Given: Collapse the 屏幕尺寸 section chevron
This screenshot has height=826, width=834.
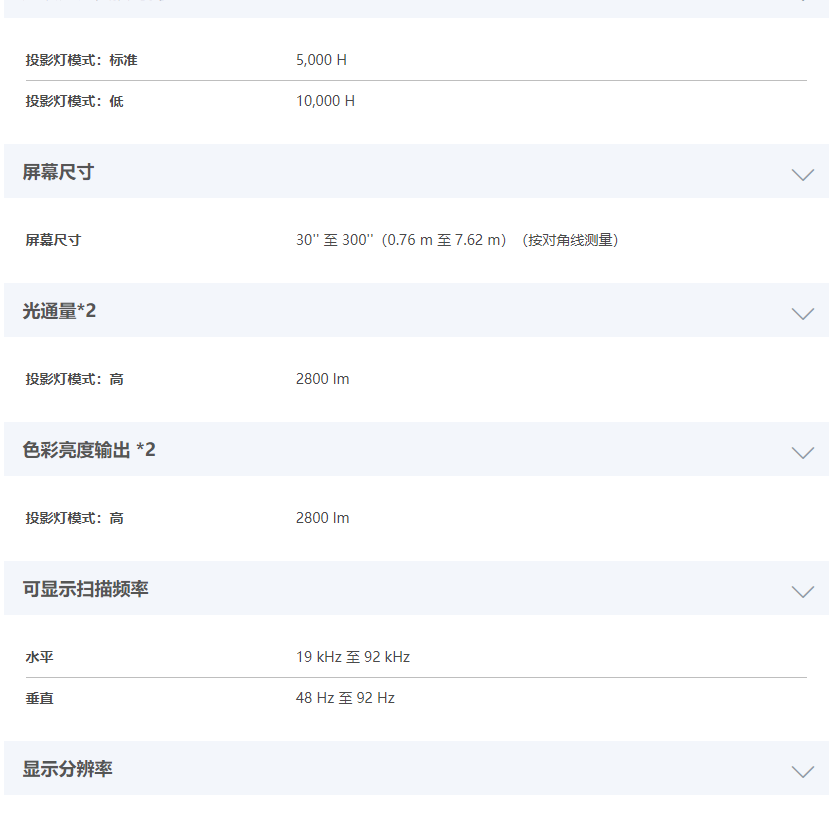Looking at the screenshot, I should pos(803,174).
